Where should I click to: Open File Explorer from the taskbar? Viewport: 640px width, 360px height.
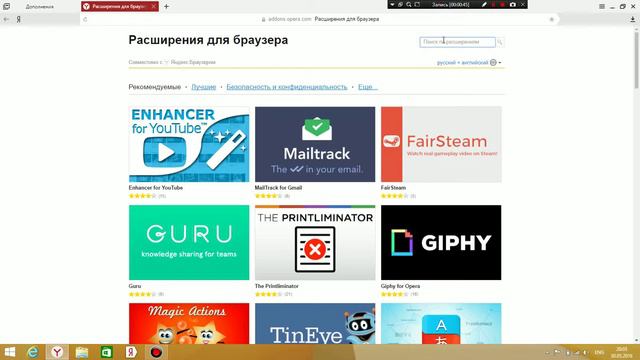(x=82, y=352)
